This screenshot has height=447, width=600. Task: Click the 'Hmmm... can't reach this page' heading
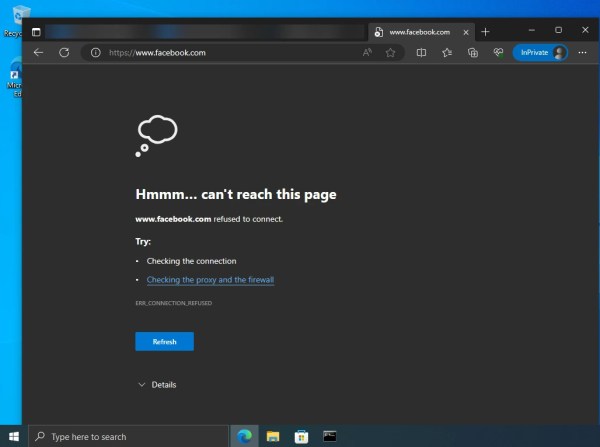click(x=236, y=194)
